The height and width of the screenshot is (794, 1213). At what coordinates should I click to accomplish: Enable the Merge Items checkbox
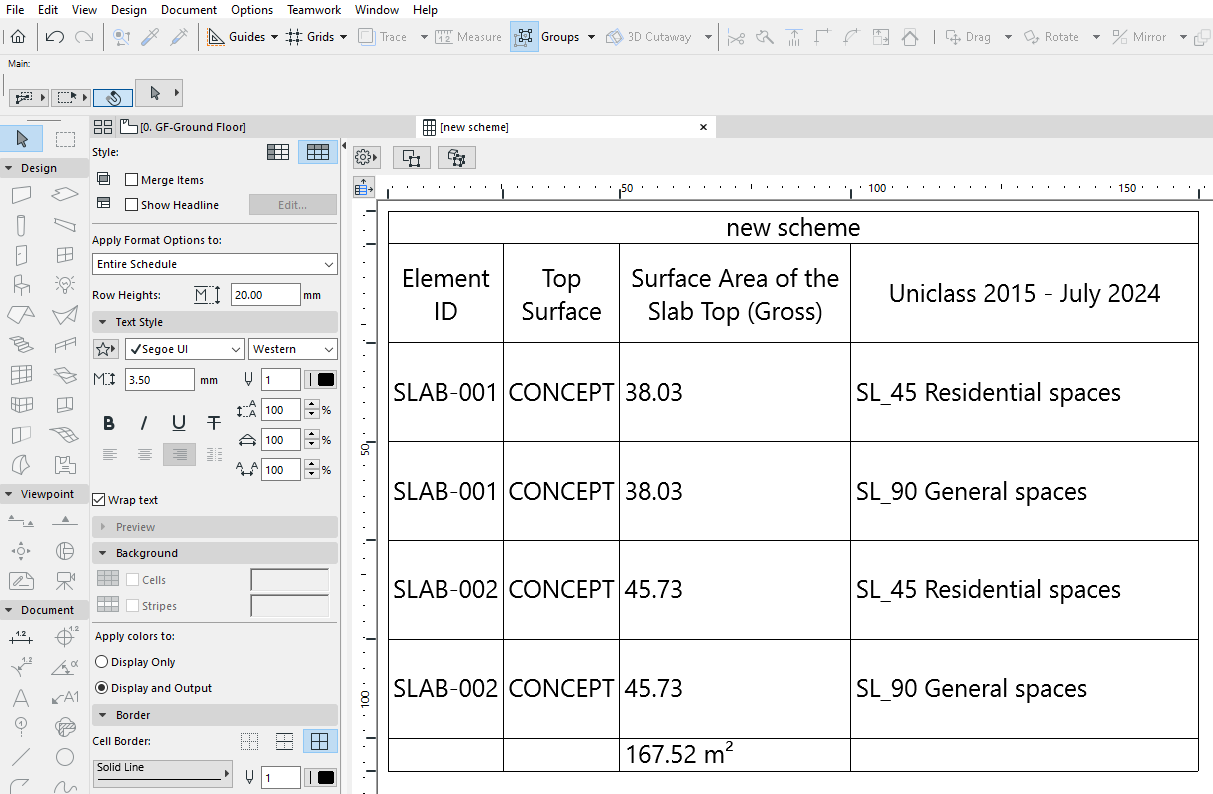[131, 179]
